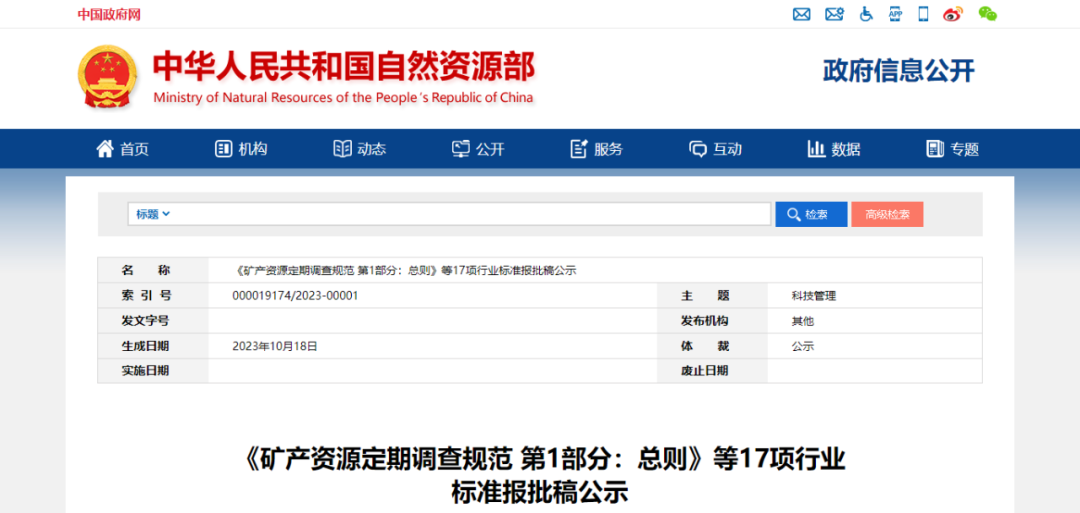1080x513 pixels.
Task: Click the 中华人民共和国自然资源部 site title
Action: [x=343, y=67]
